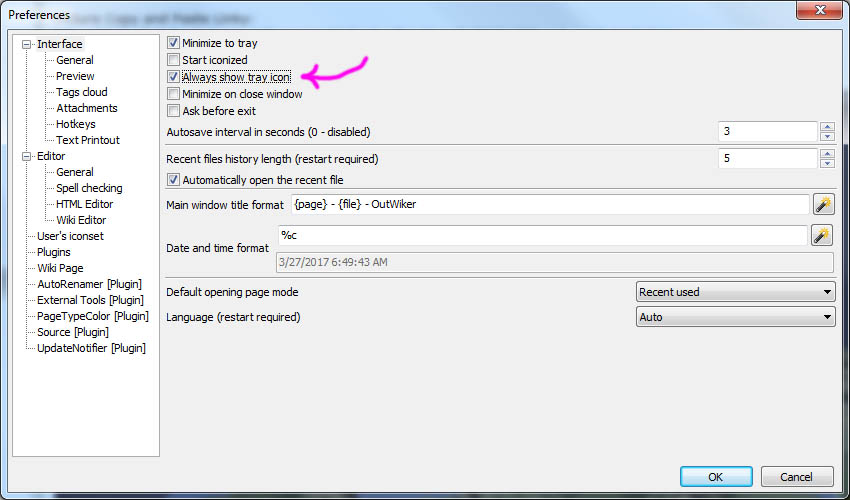
Task: Close the Preferences dialog
Action: pos(820,9)
